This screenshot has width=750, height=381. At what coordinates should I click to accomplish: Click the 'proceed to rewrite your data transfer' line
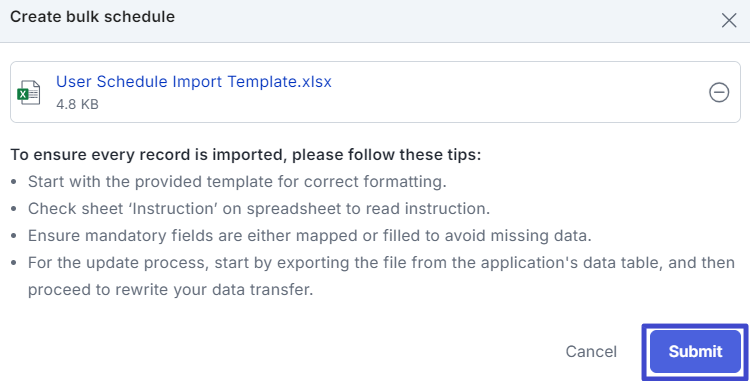tap(170, 289)
